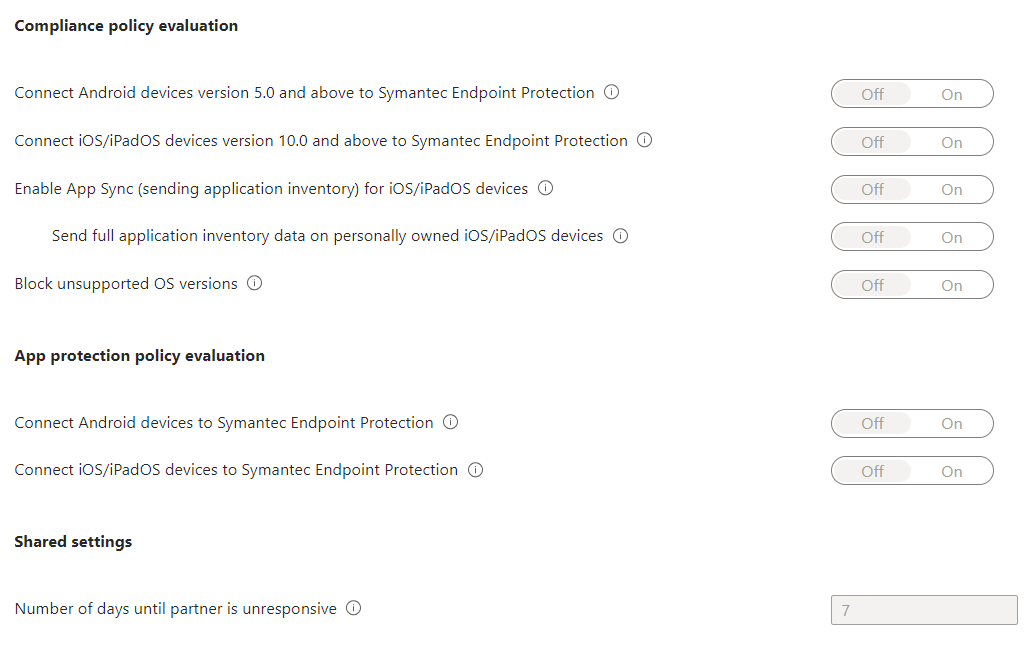1035x646 pixels.
Task: Enable Android app protection Symantec connection
Action: [951, 423]
